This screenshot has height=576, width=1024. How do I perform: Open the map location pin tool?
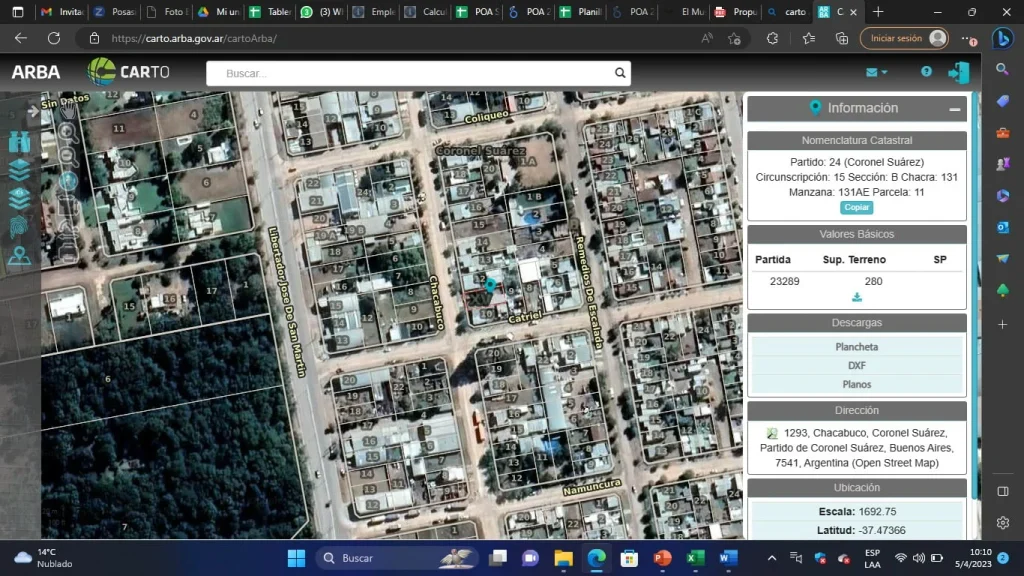(20, 255)
